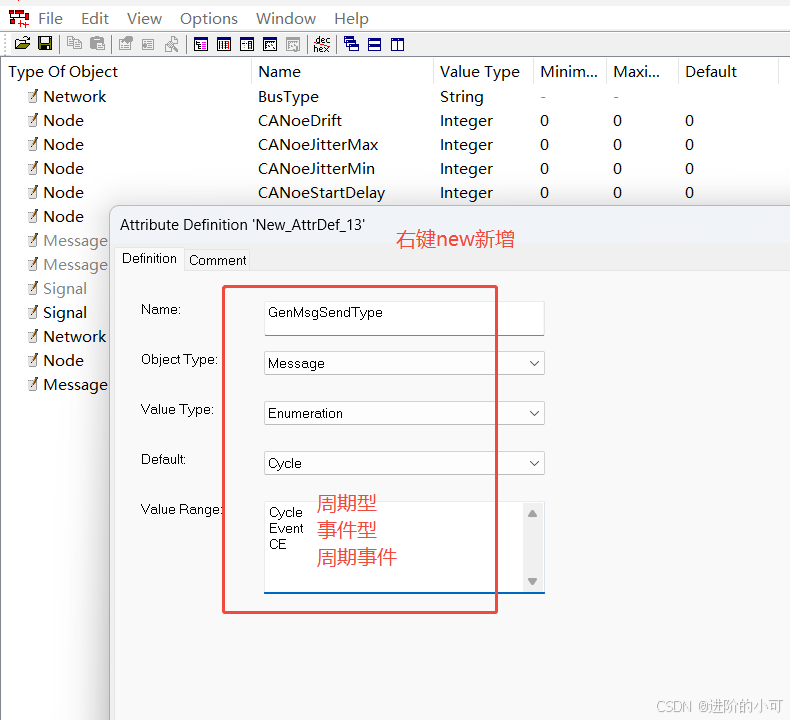This screenshot has height=720, width=790.
Task: Click the pencil icon of the CANoeStartDelay row
Action: pyautogui.click(x=33, y=192)
